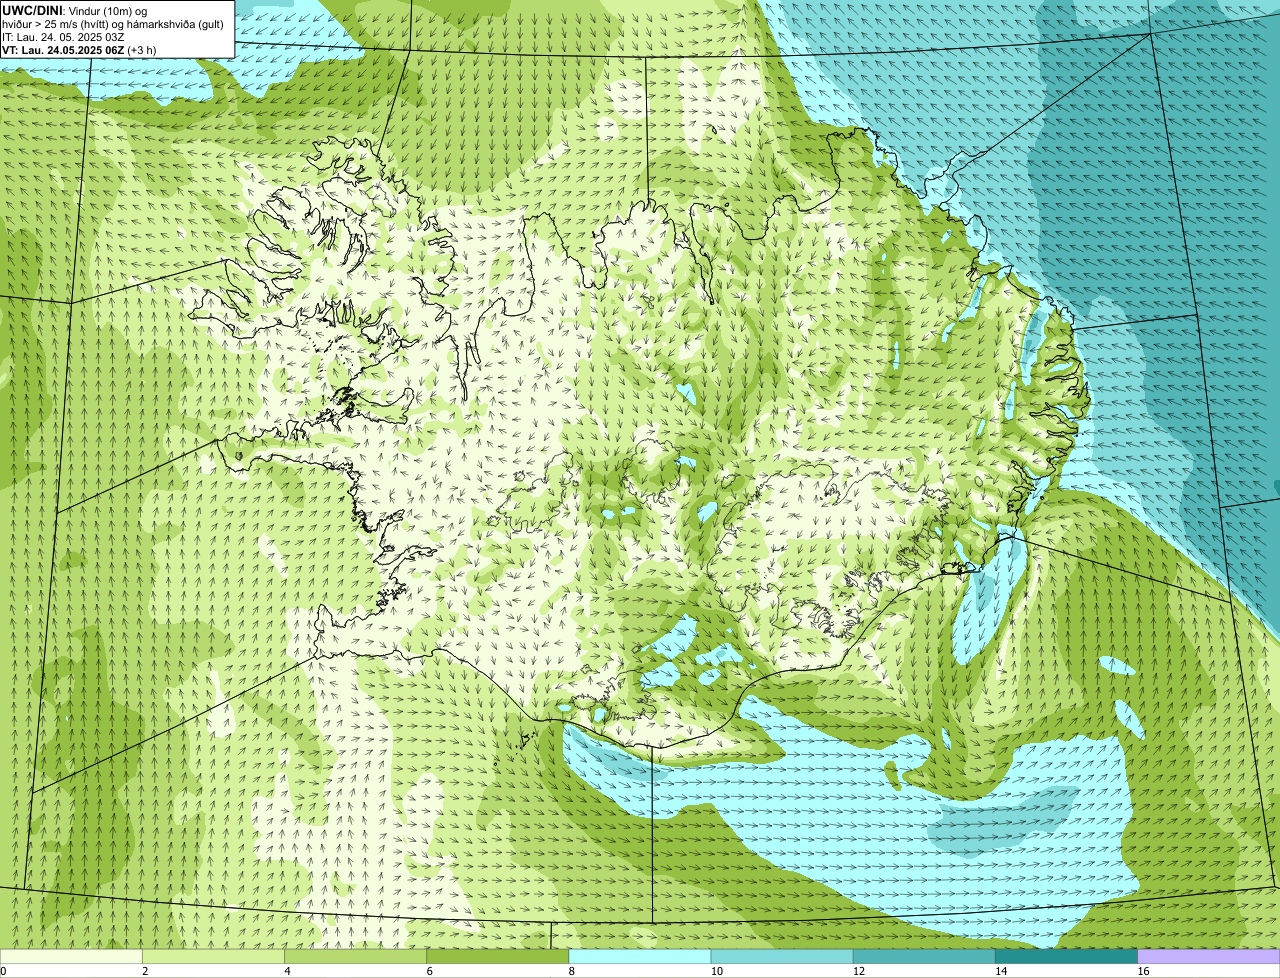
Task: Click the legend scale label '12'
Action: pos(858,971)
